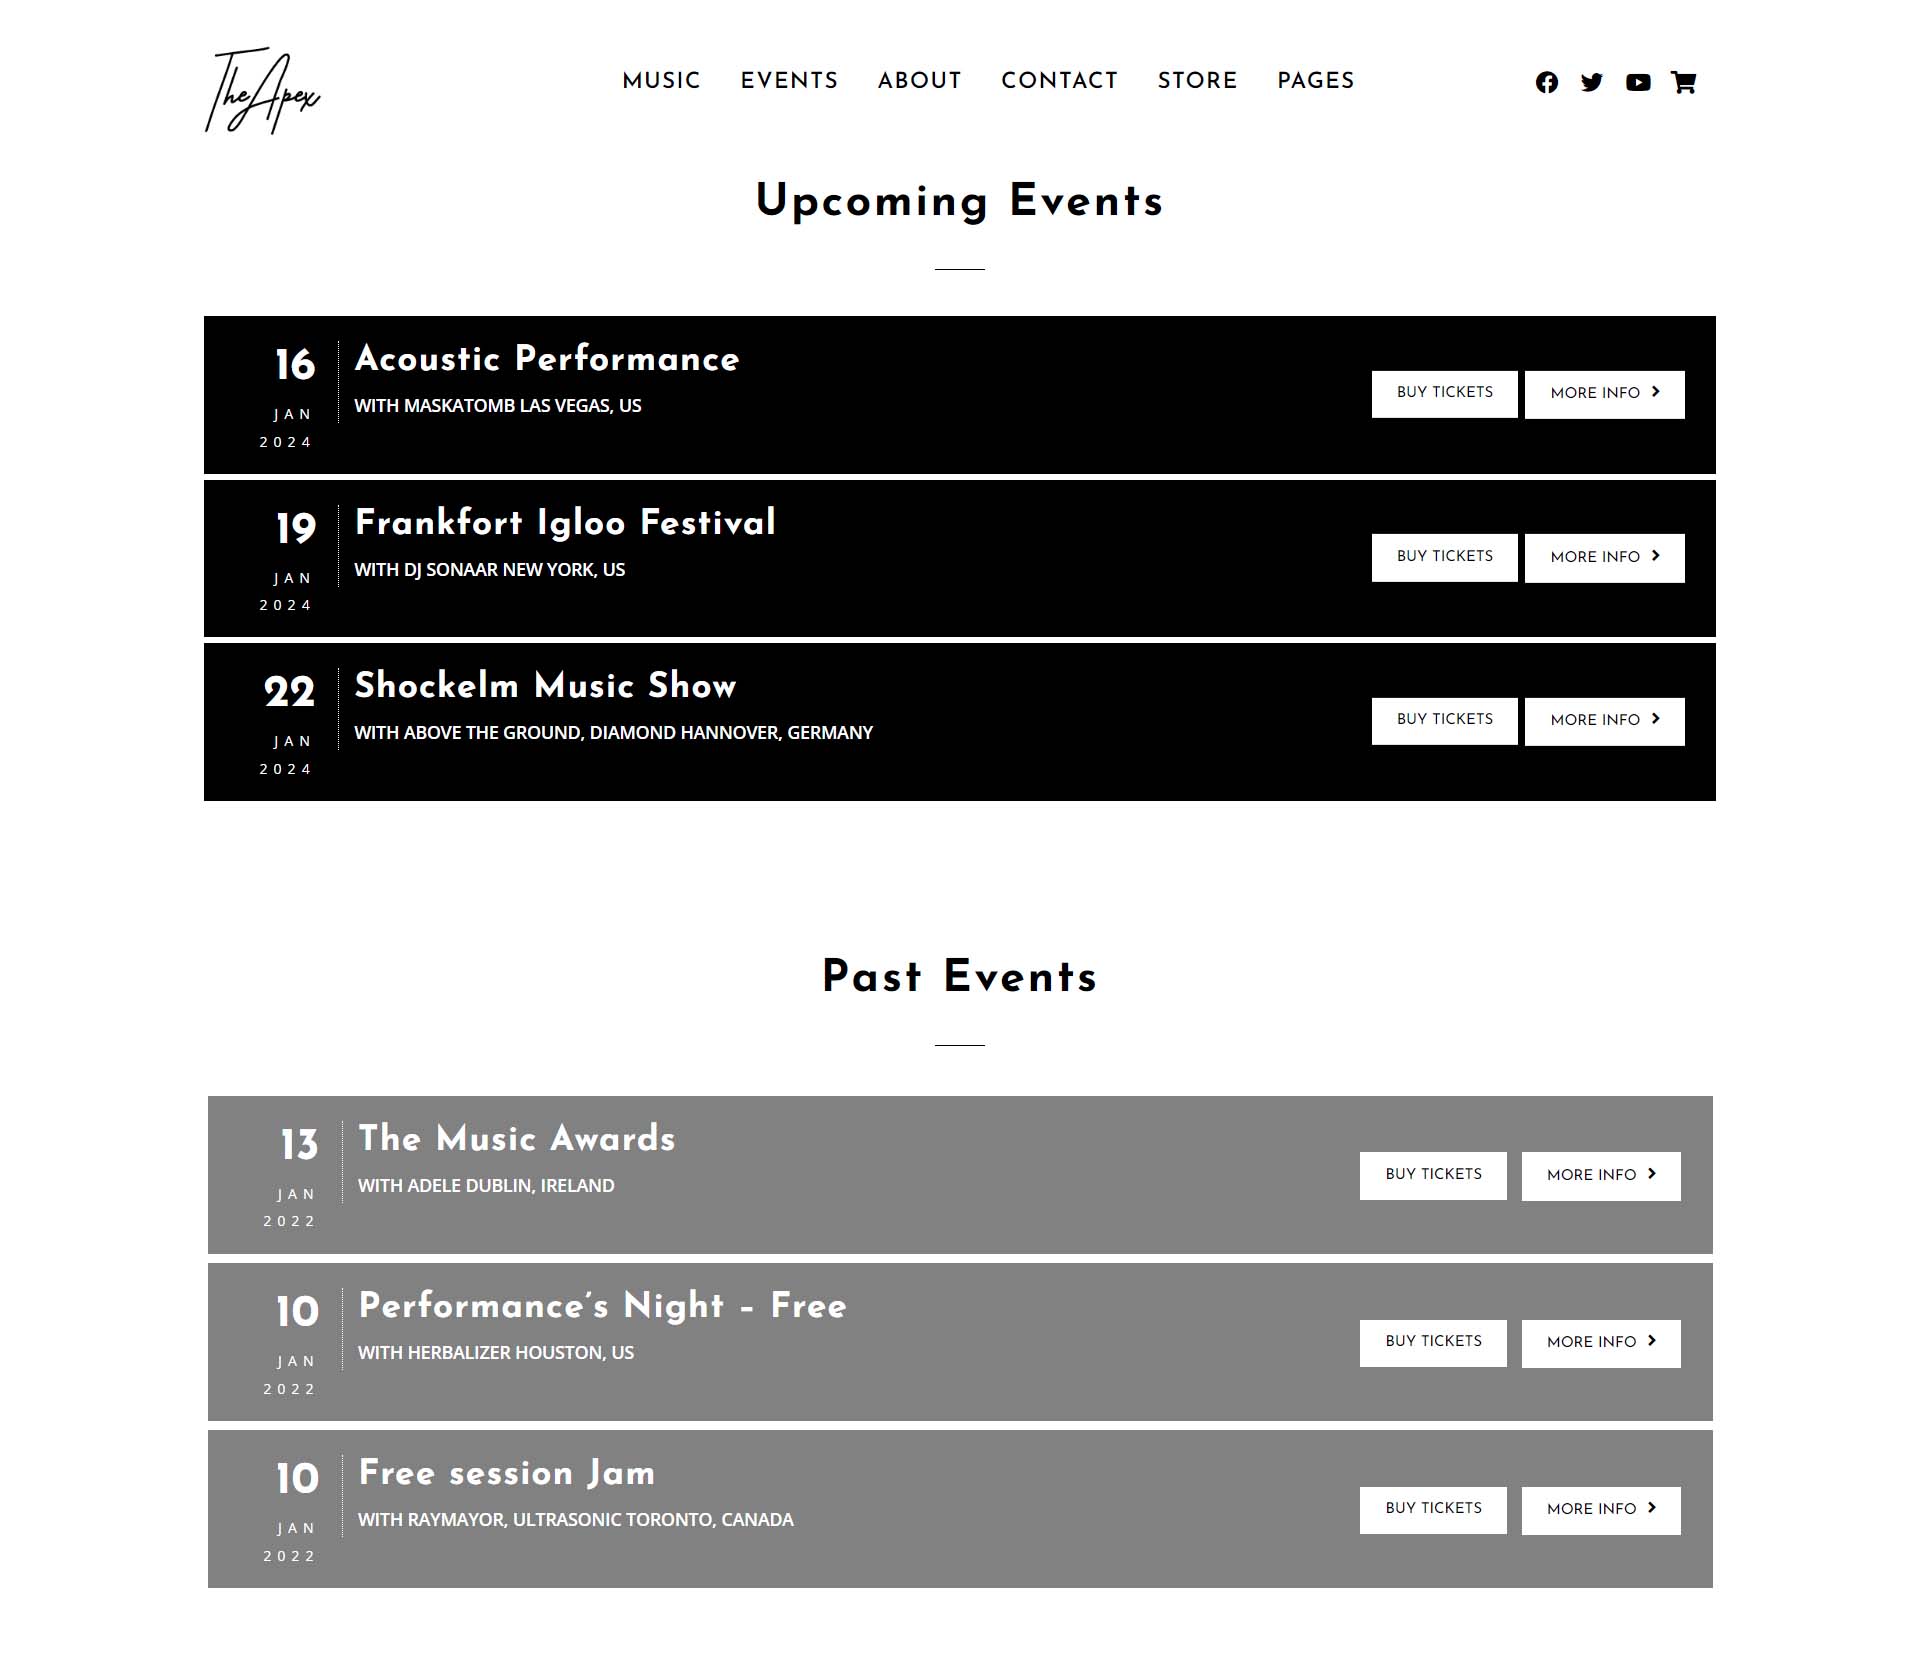Click EVENTS in the top navigation bar
Viewport: 1920px width, 1661px height.
[x=790, y=82]
